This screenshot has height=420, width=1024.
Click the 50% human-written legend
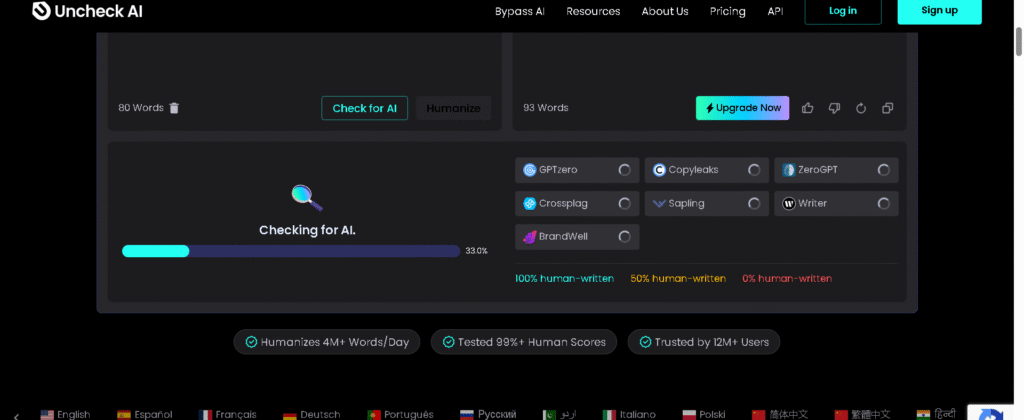point(678,278)
